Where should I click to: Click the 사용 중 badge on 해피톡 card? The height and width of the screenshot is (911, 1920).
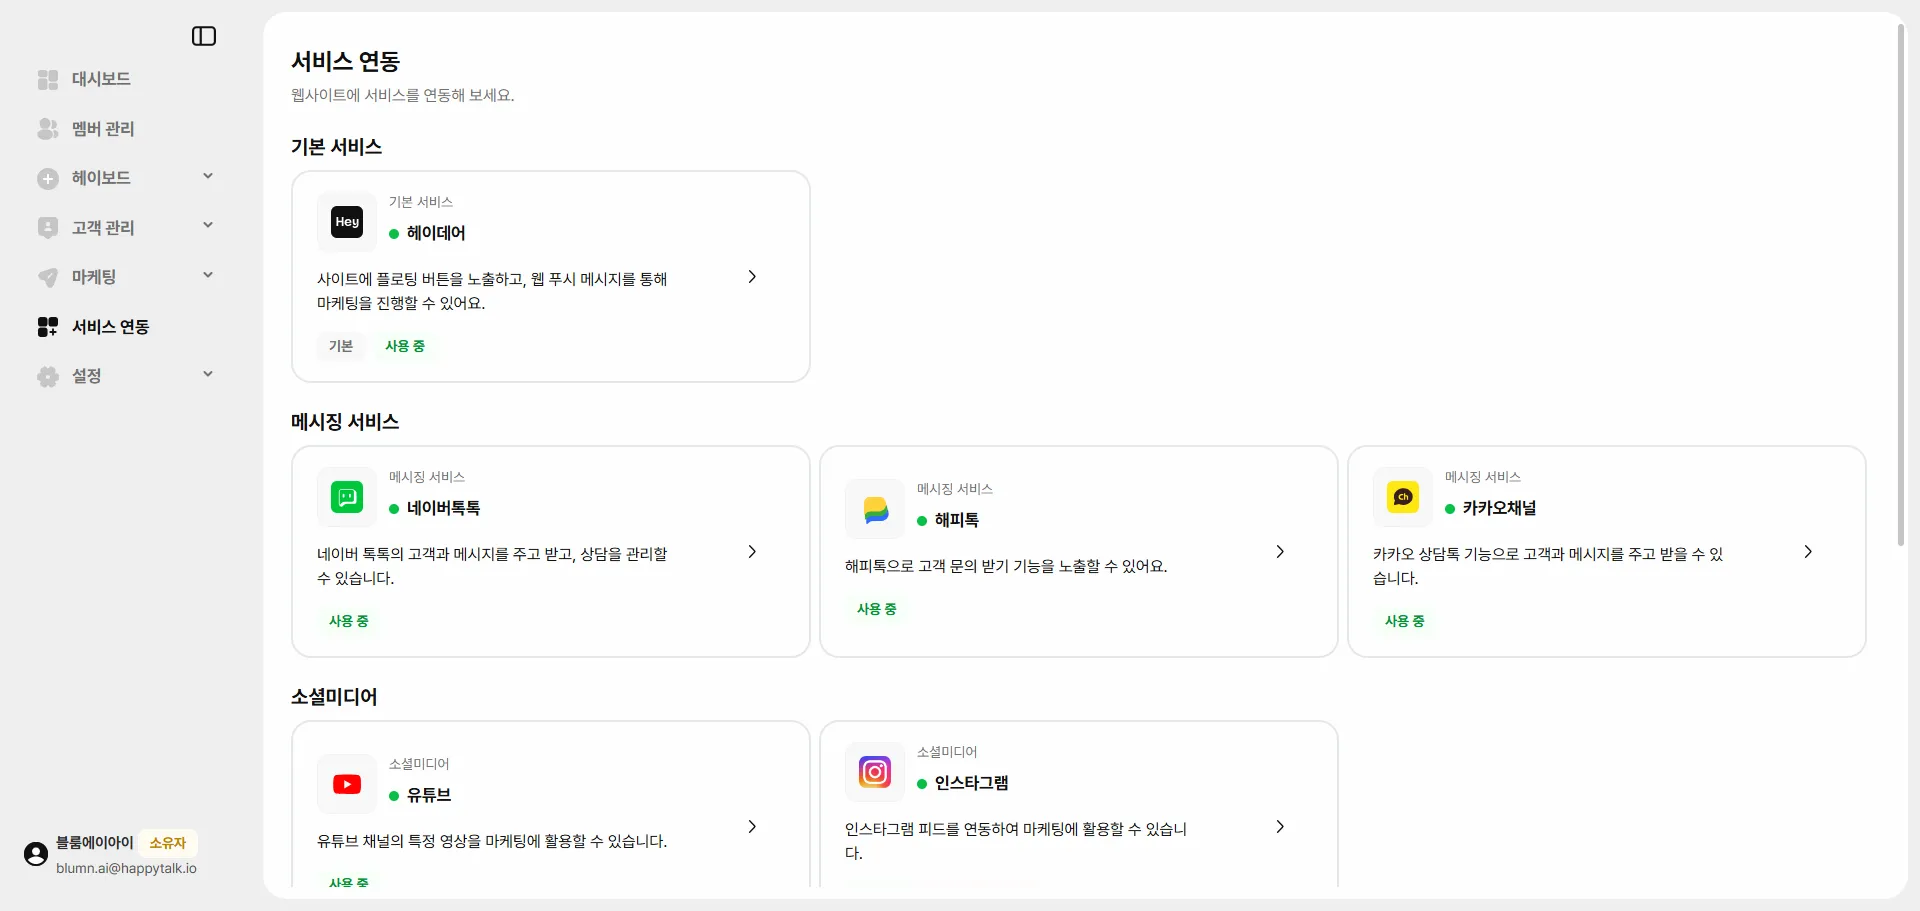[877, 609]
